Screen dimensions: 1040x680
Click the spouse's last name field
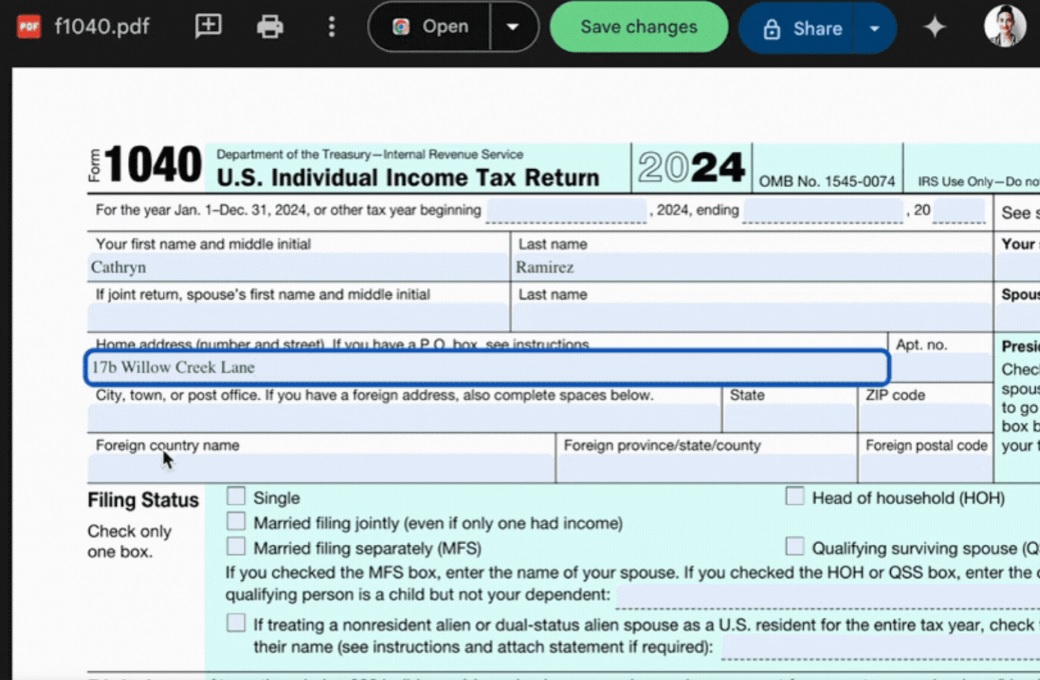click(x=752, y=317)
